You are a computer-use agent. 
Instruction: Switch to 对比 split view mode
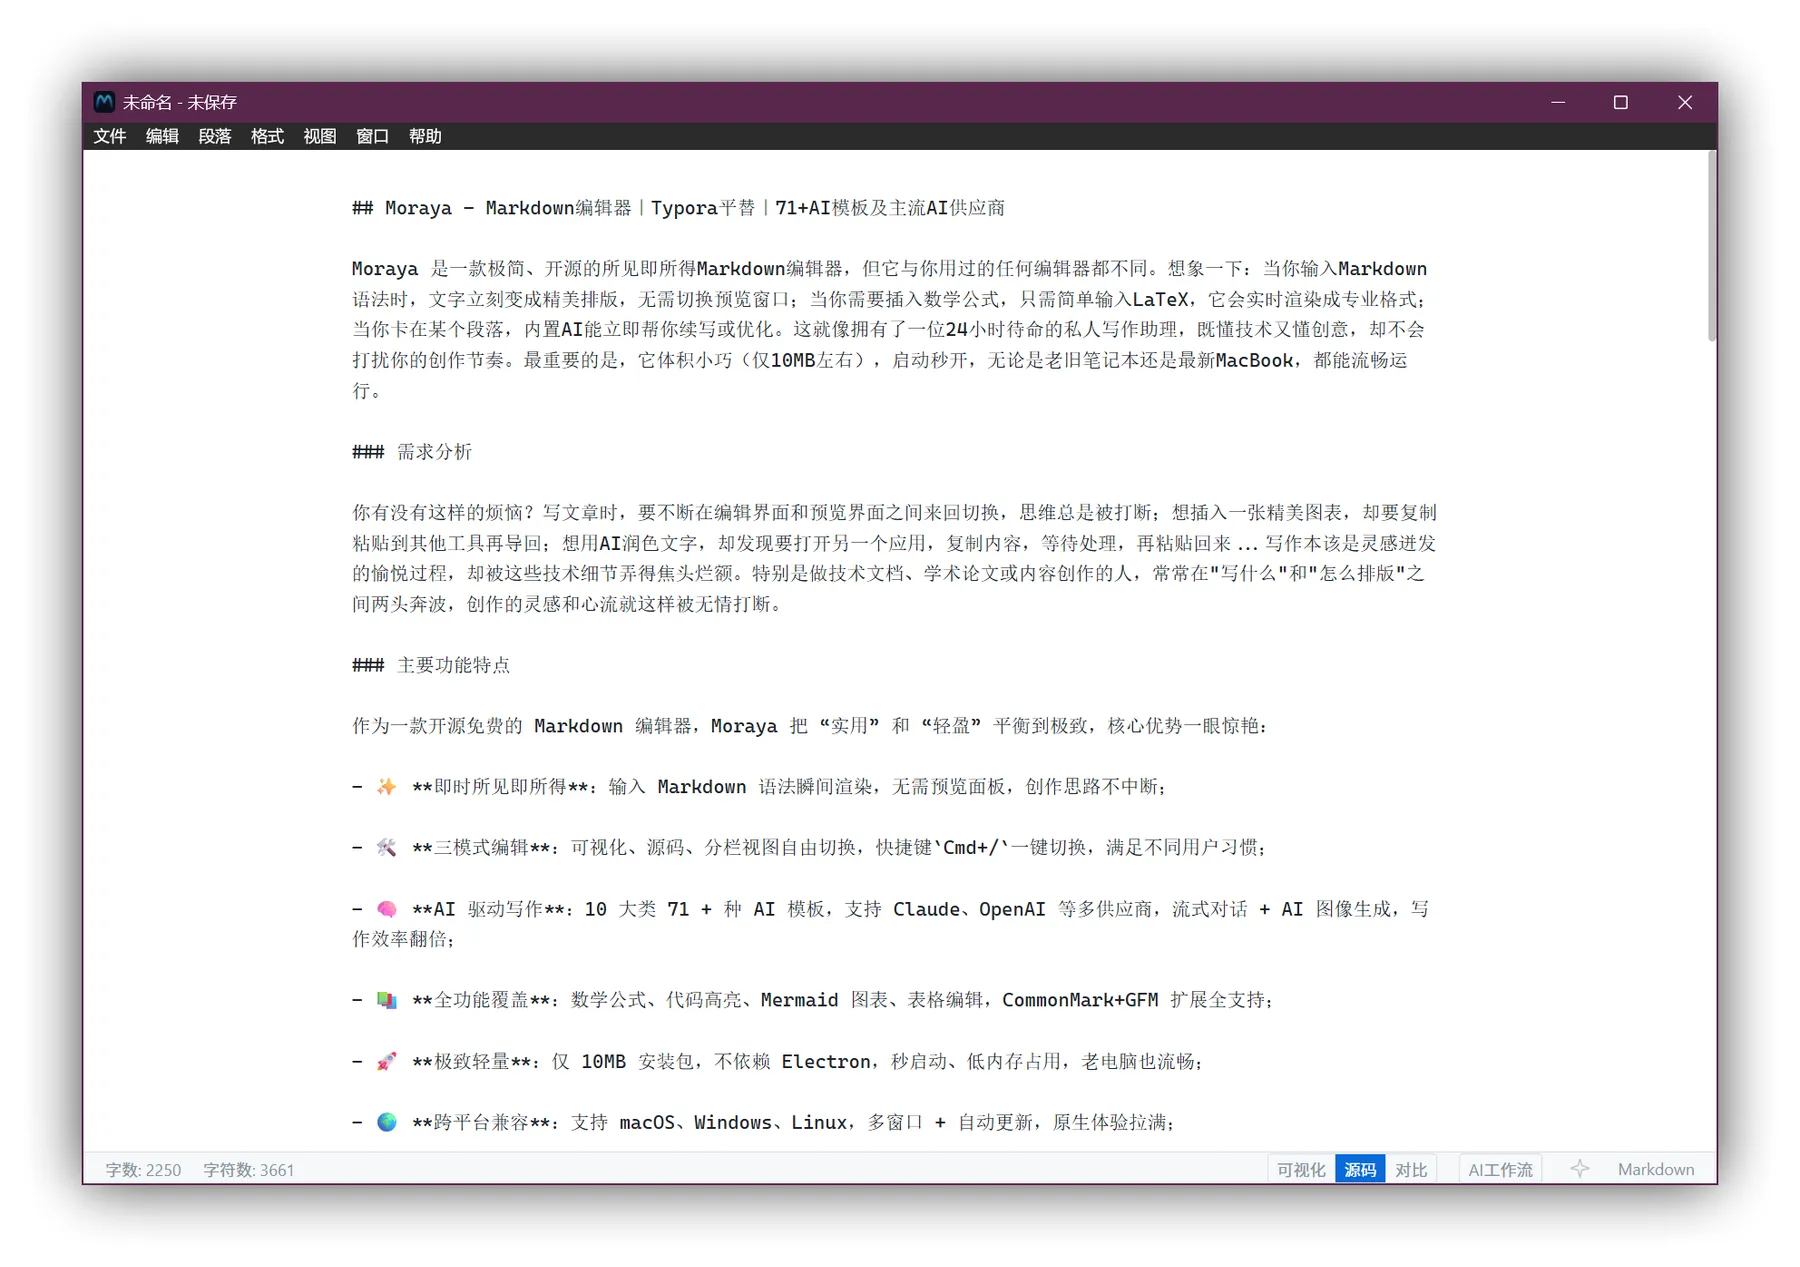point(1411,1169)
